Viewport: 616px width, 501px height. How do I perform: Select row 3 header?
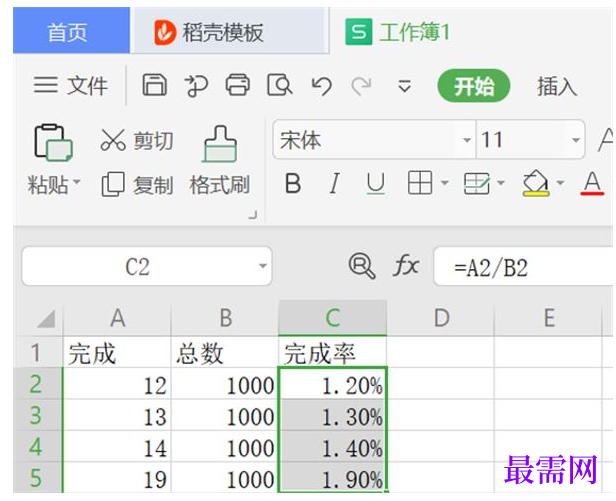[38, 415]
